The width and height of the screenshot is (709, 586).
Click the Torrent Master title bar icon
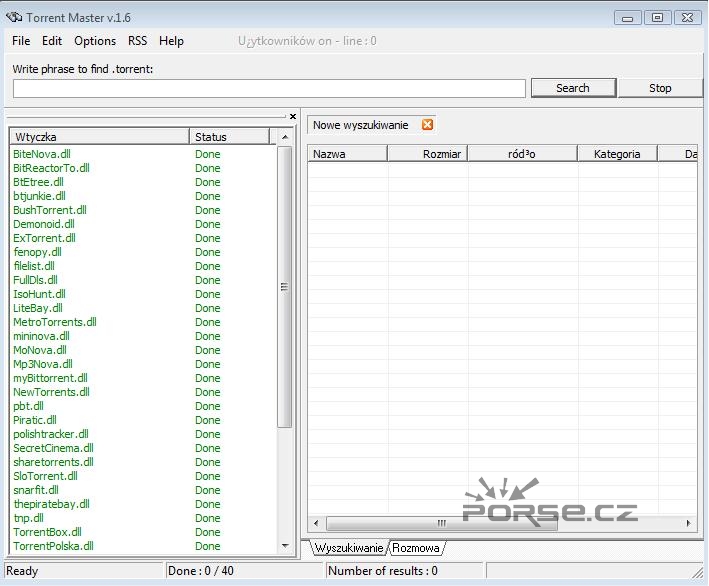(14, 17)
